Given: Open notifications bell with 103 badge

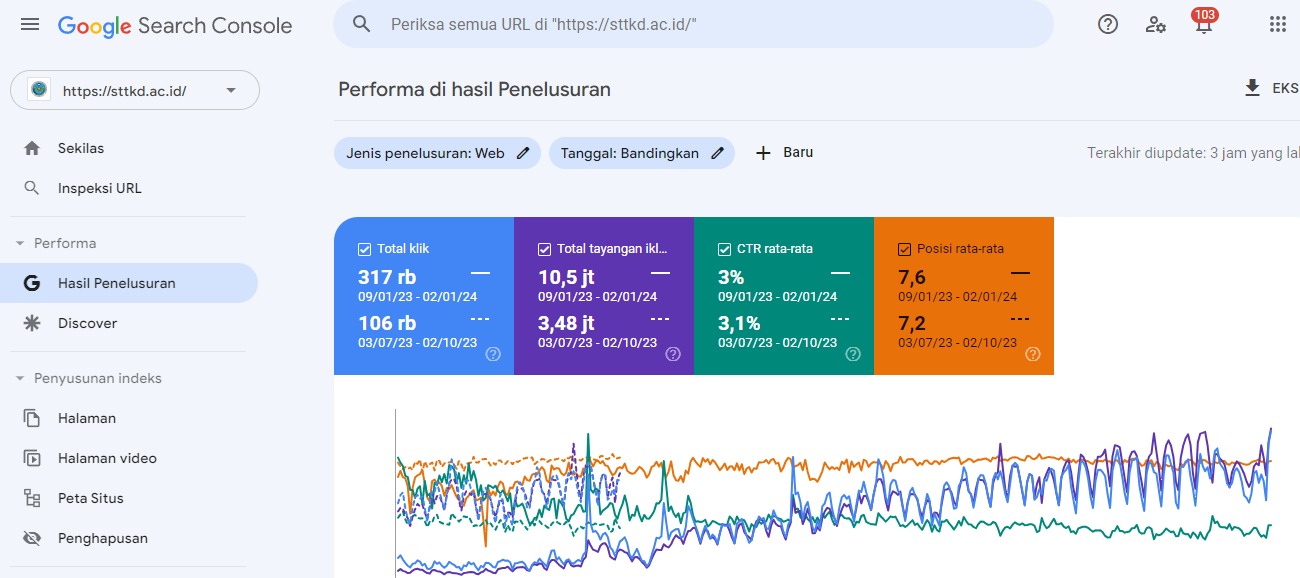Looking at the screenshot, I should pyautogui.click(x=1204, y=23).
